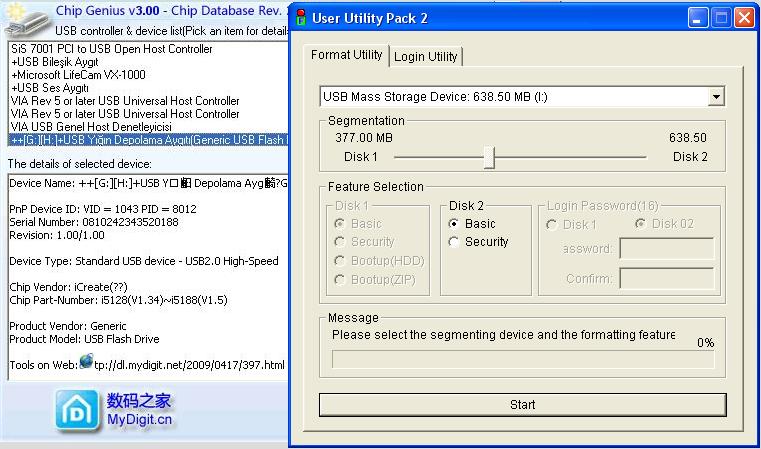Click the globe icon beside Tools on Web
761x449 pixels.
pyautogui.click(x=86, y=361)
